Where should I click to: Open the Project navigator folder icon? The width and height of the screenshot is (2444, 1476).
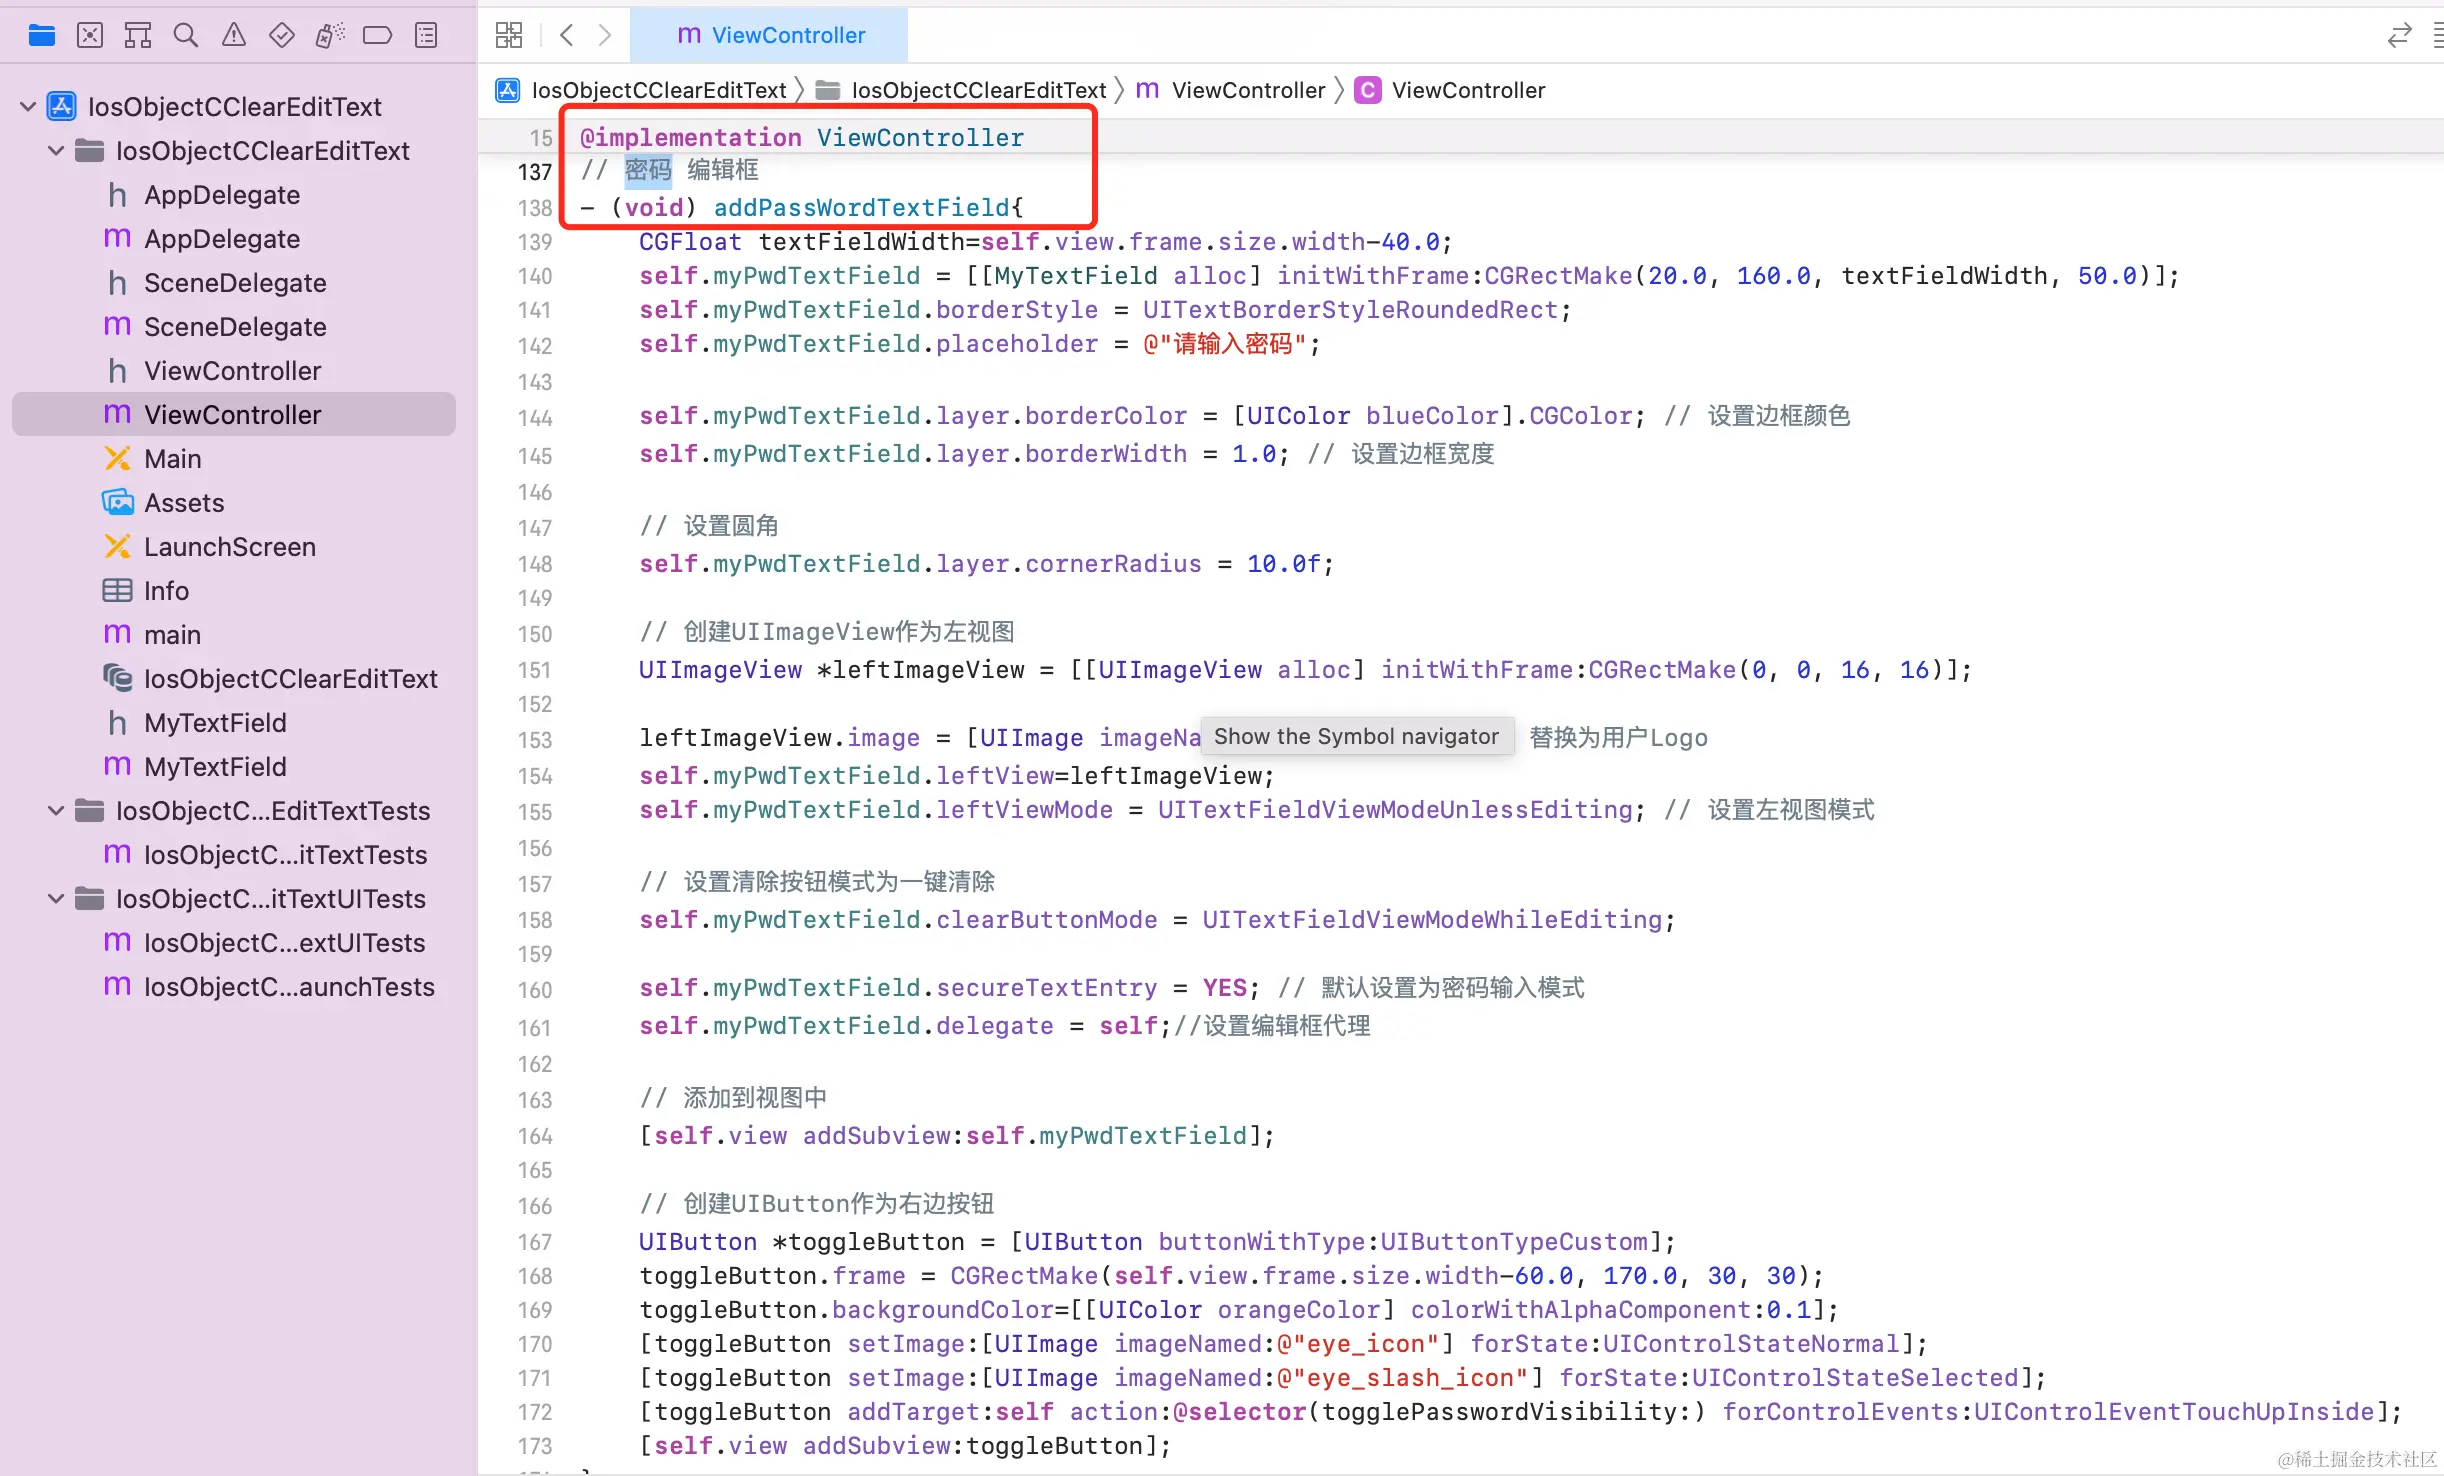pos(41,36)
